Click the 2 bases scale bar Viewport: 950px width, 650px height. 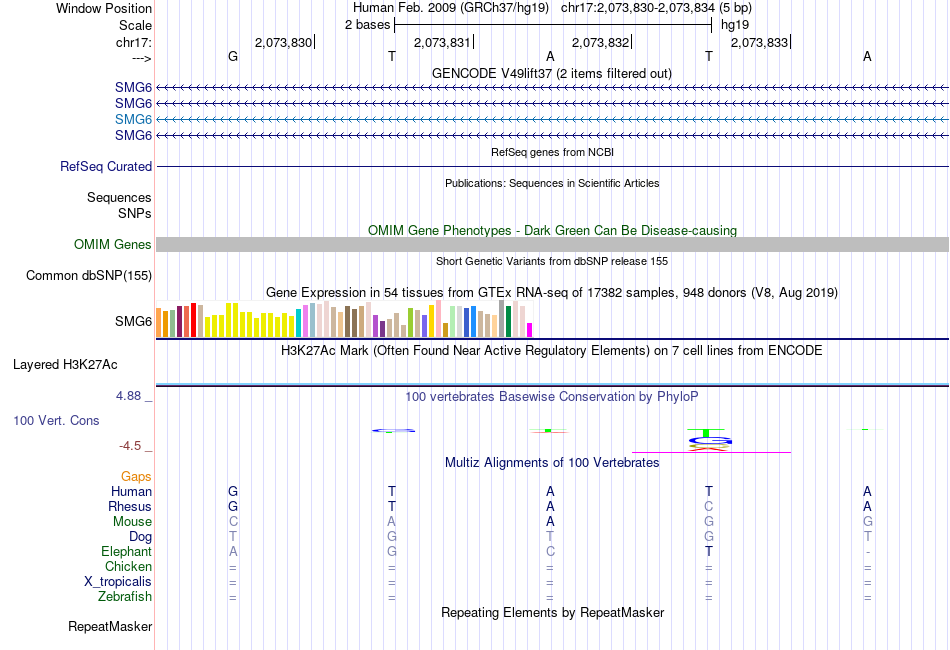click(x=553, y=25)
